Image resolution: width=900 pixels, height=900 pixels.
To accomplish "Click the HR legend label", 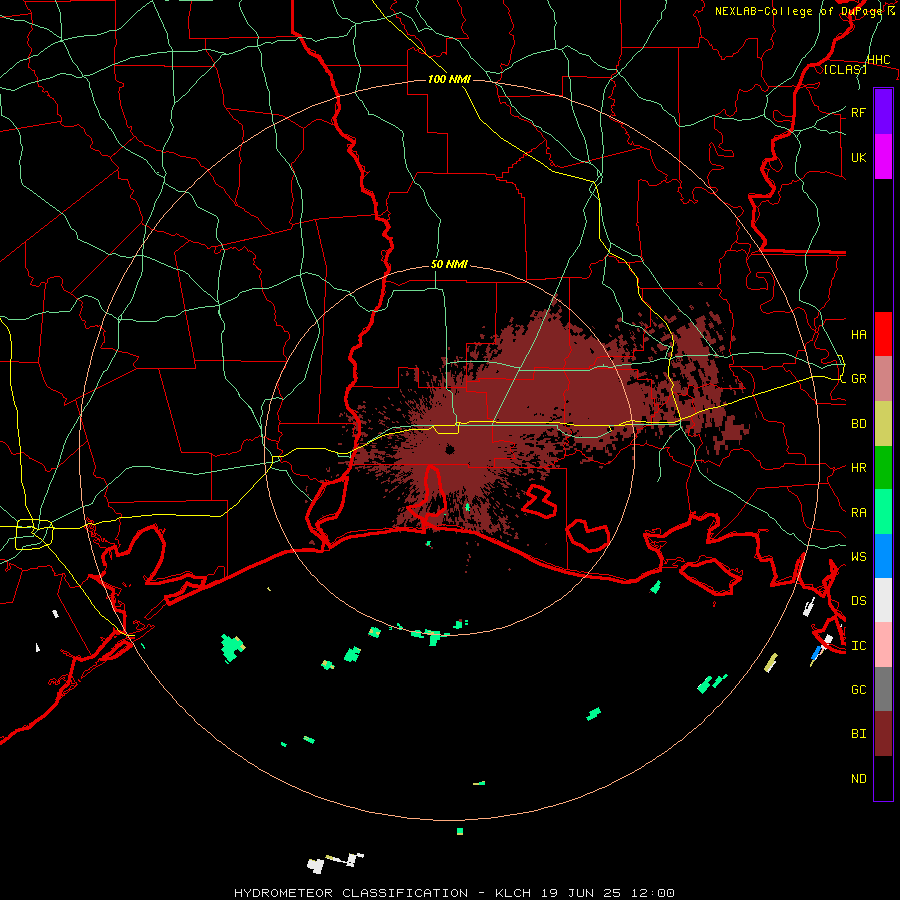I will [858, 468].
